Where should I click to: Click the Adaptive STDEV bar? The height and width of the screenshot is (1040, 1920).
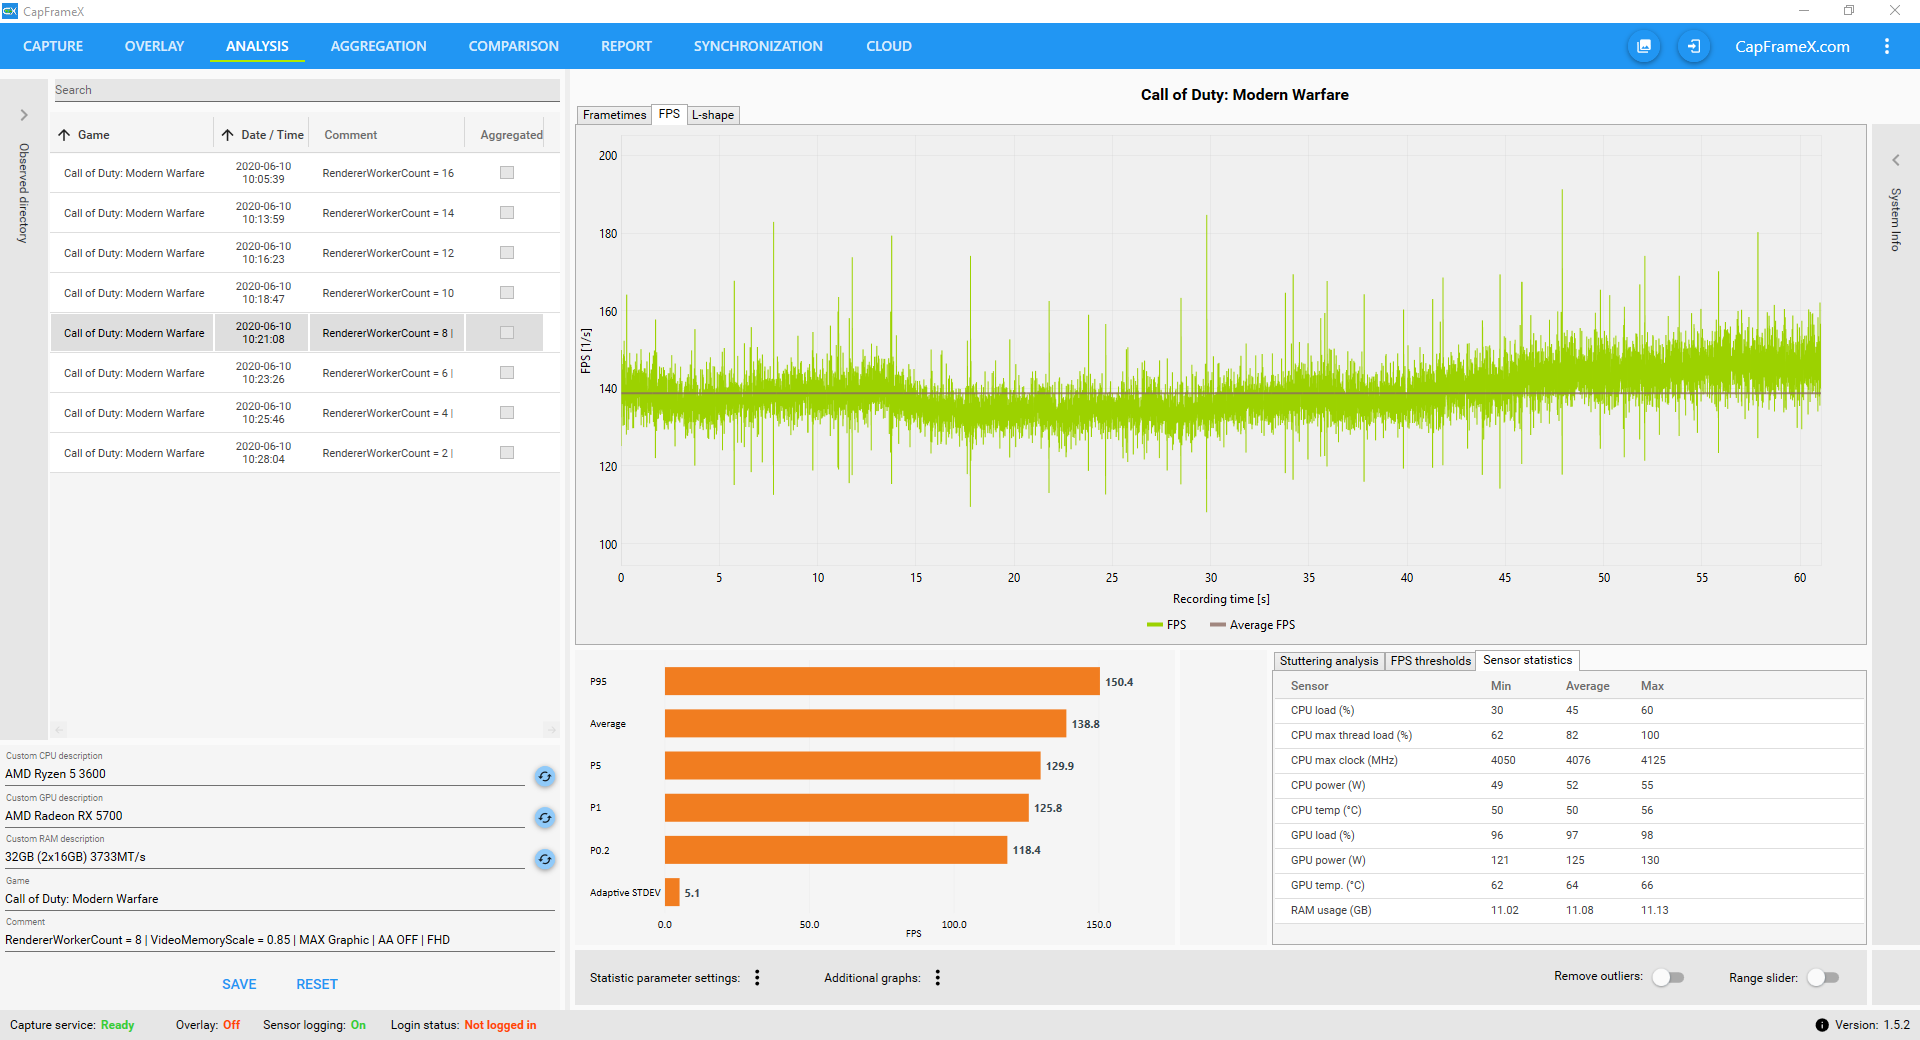click(672, 892)
